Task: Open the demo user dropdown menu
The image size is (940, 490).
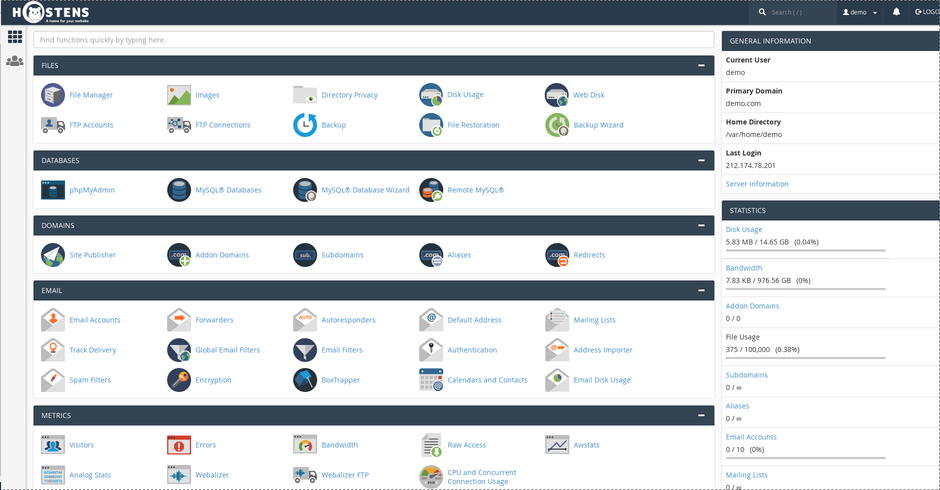Action: [x=860, y=12]
